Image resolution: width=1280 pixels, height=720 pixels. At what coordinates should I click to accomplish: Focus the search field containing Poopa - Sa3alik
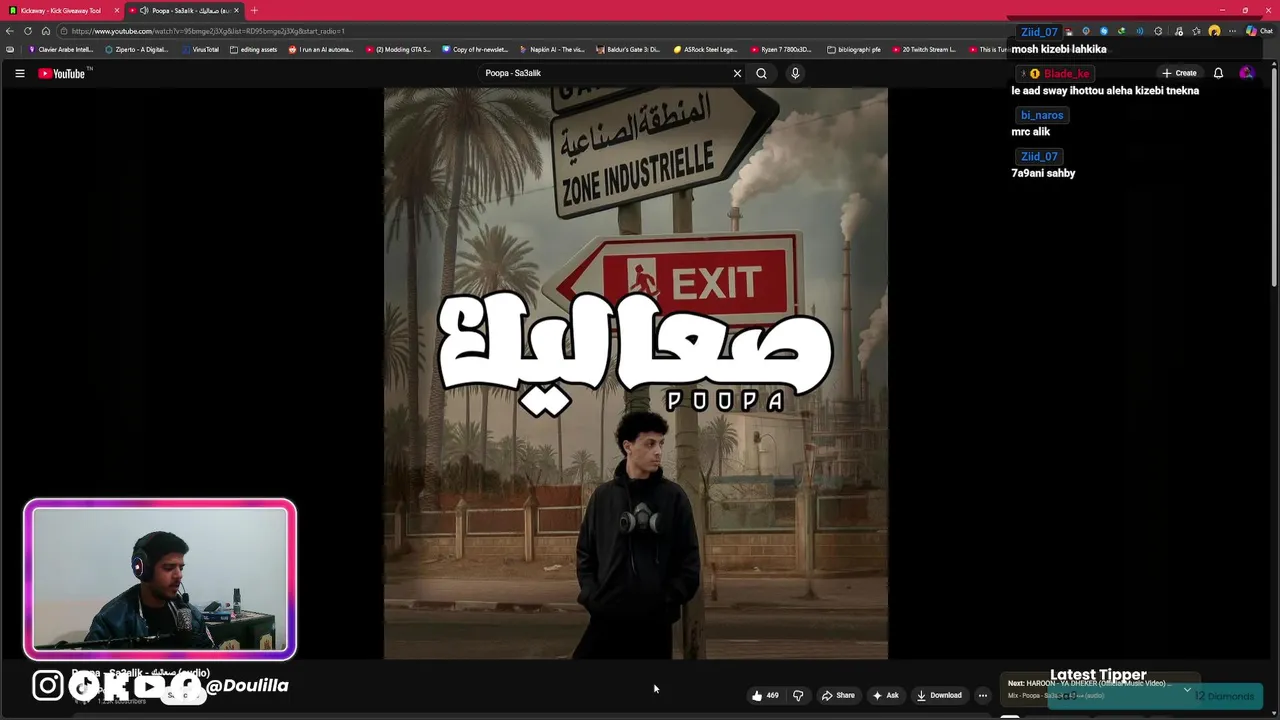(x=605, y=73)
